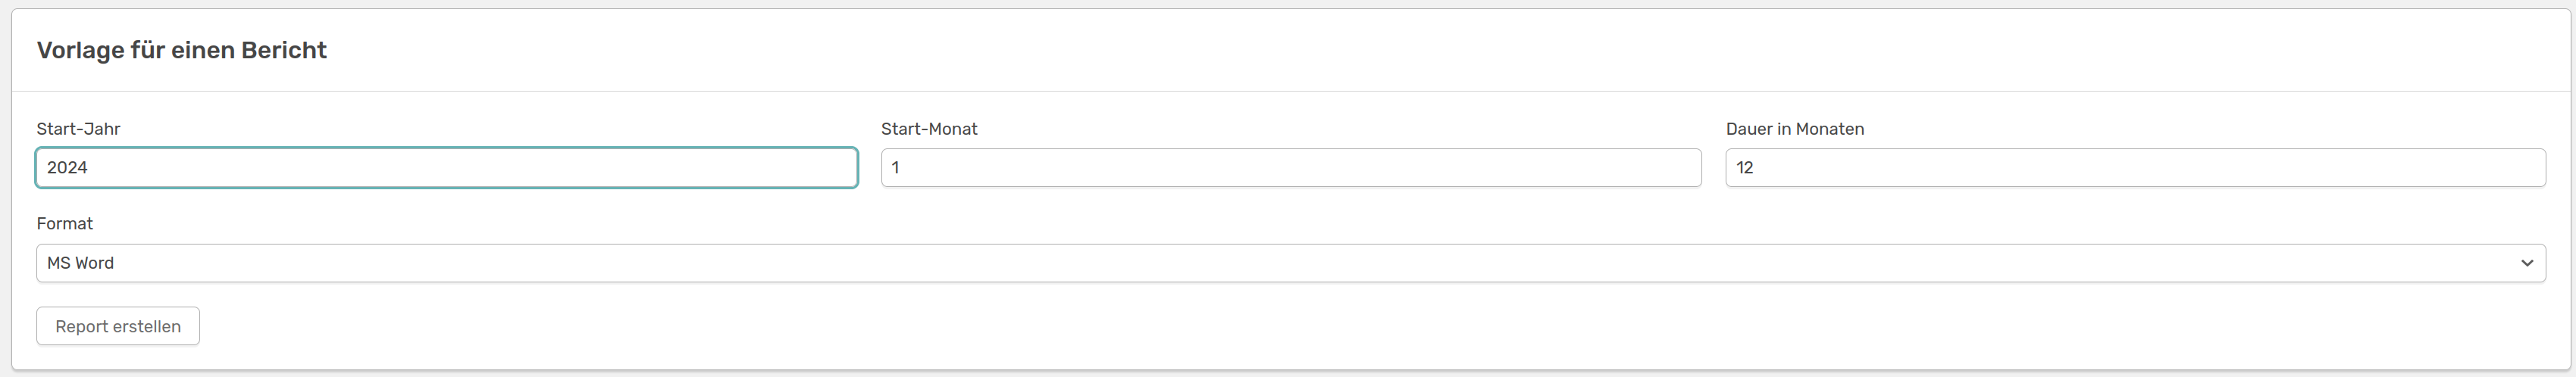Place cursor on the start month value 1
2576x377 pixels.
tap(895, 168)
